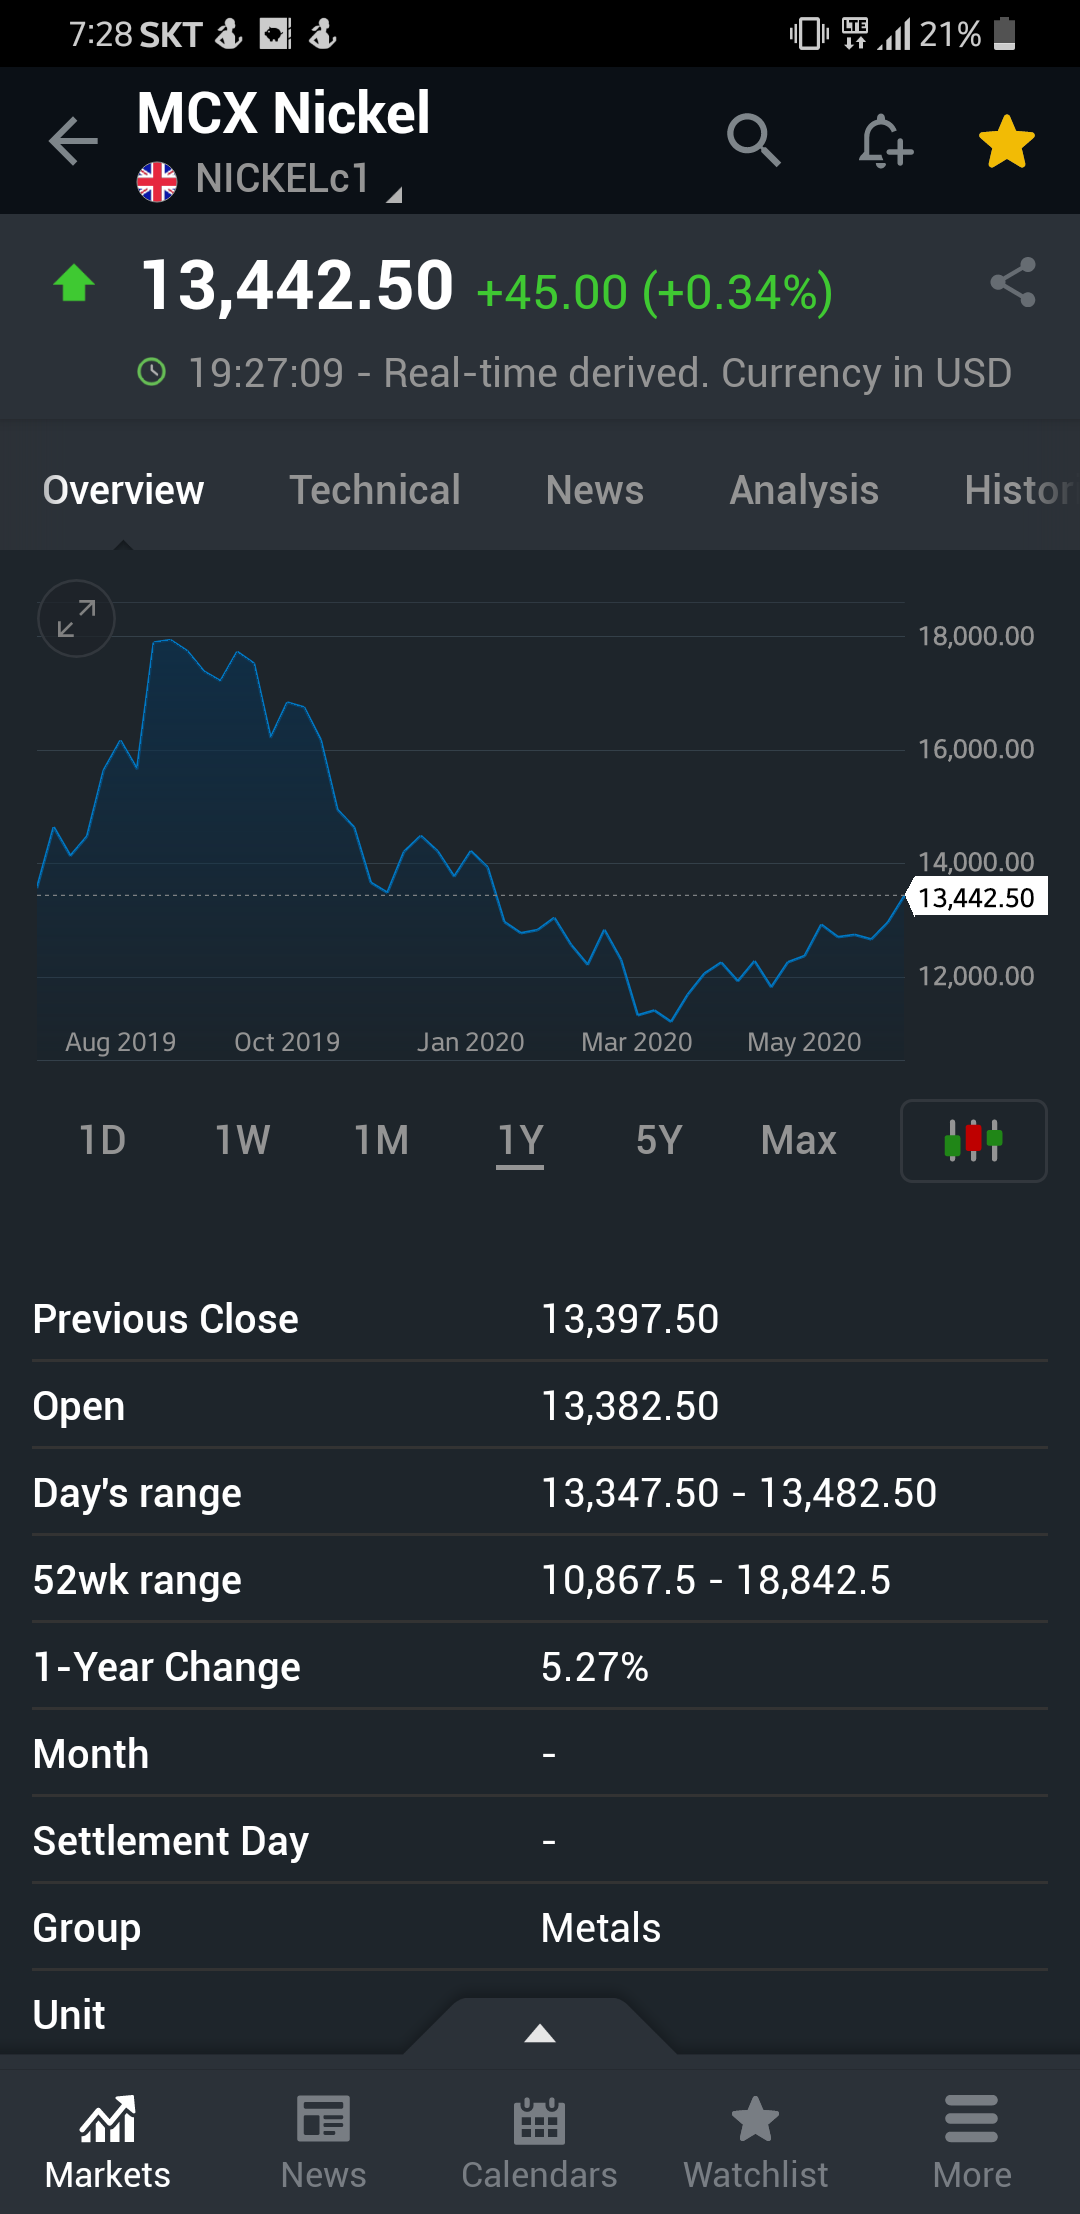Tap the MCX Nickel title
Viewport: 1080px width, 2214px height.
[283, 113]
